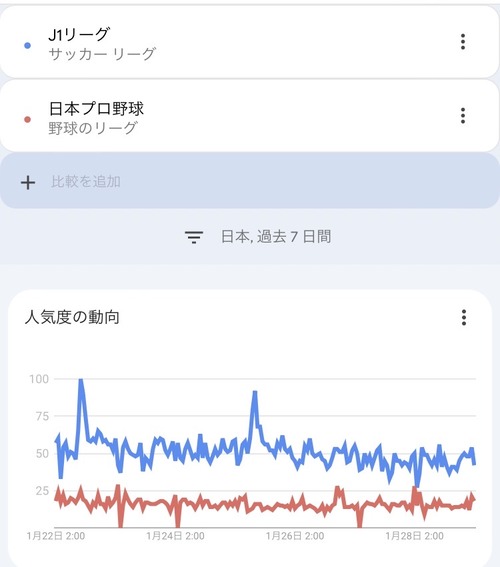Open options menu for 日本プロ野球 term
This screenshot has width=500, height=567.
(463, 116)
